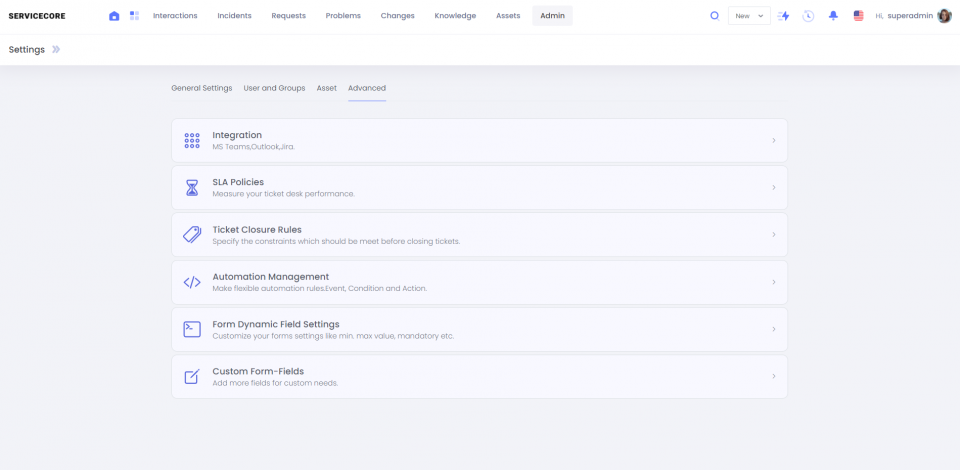This screenshot has width=960, height=470.
Task: Go to the home icon
Action: 114,16
